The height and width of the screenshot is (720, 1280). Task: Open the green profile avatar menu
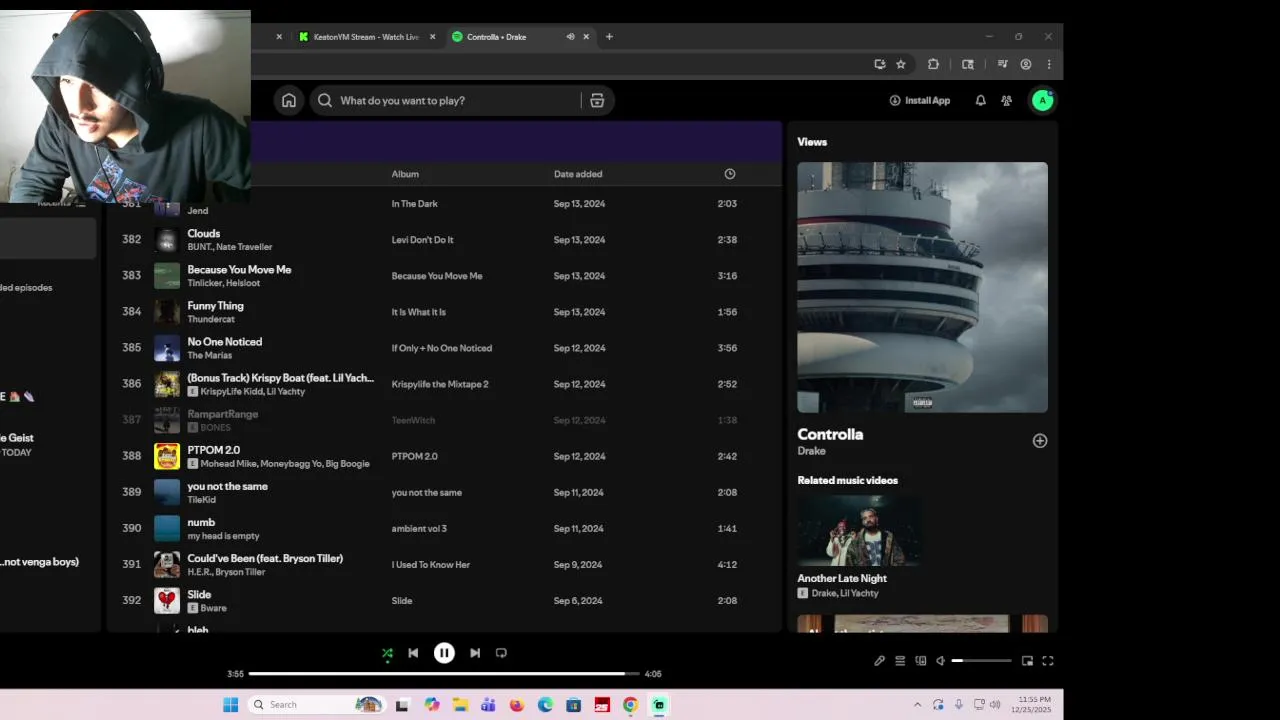coord(1042,100)
